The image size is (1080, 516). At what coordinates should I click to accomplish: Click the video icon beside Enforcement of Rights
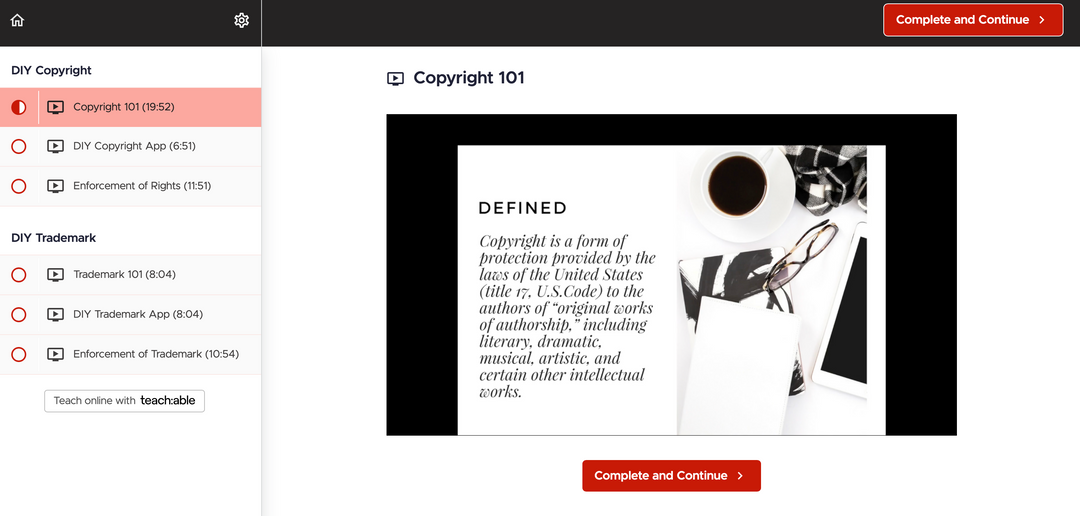pos(56,186)
